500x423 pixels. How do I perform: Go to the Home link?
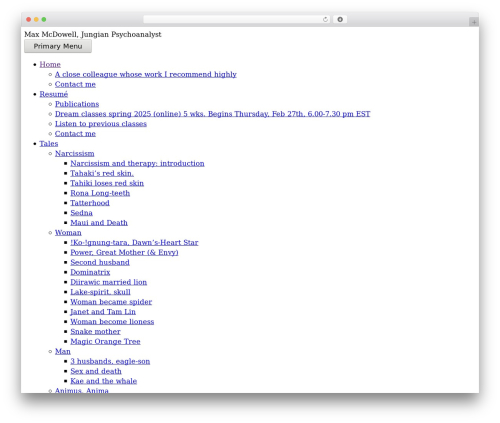(50, 64)
